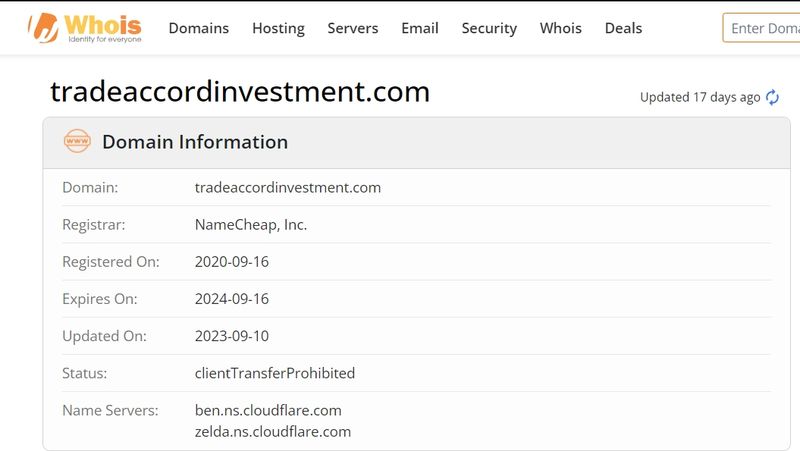This screenshot has width=800, height=451.
Task: Focus the Enter Domain search field
Action: pos(761,28)
